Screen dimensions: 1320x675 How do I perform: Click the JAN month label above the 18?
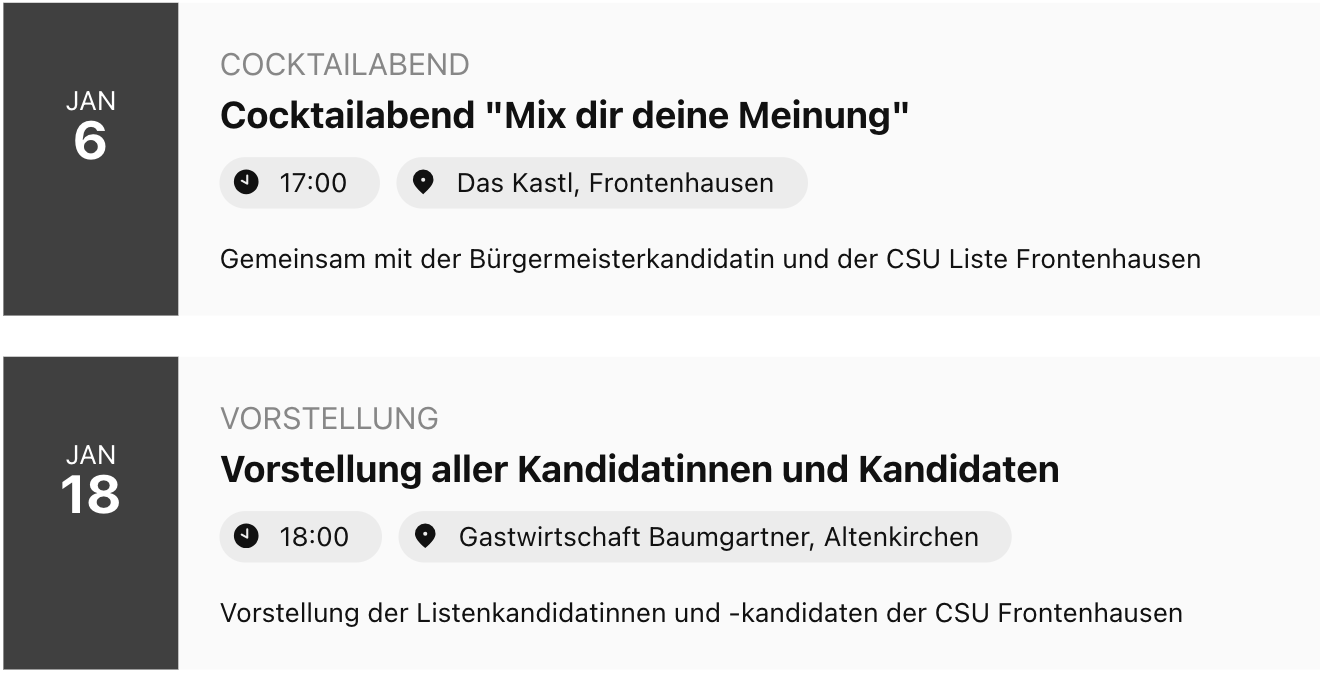click(x=90, y=455)
